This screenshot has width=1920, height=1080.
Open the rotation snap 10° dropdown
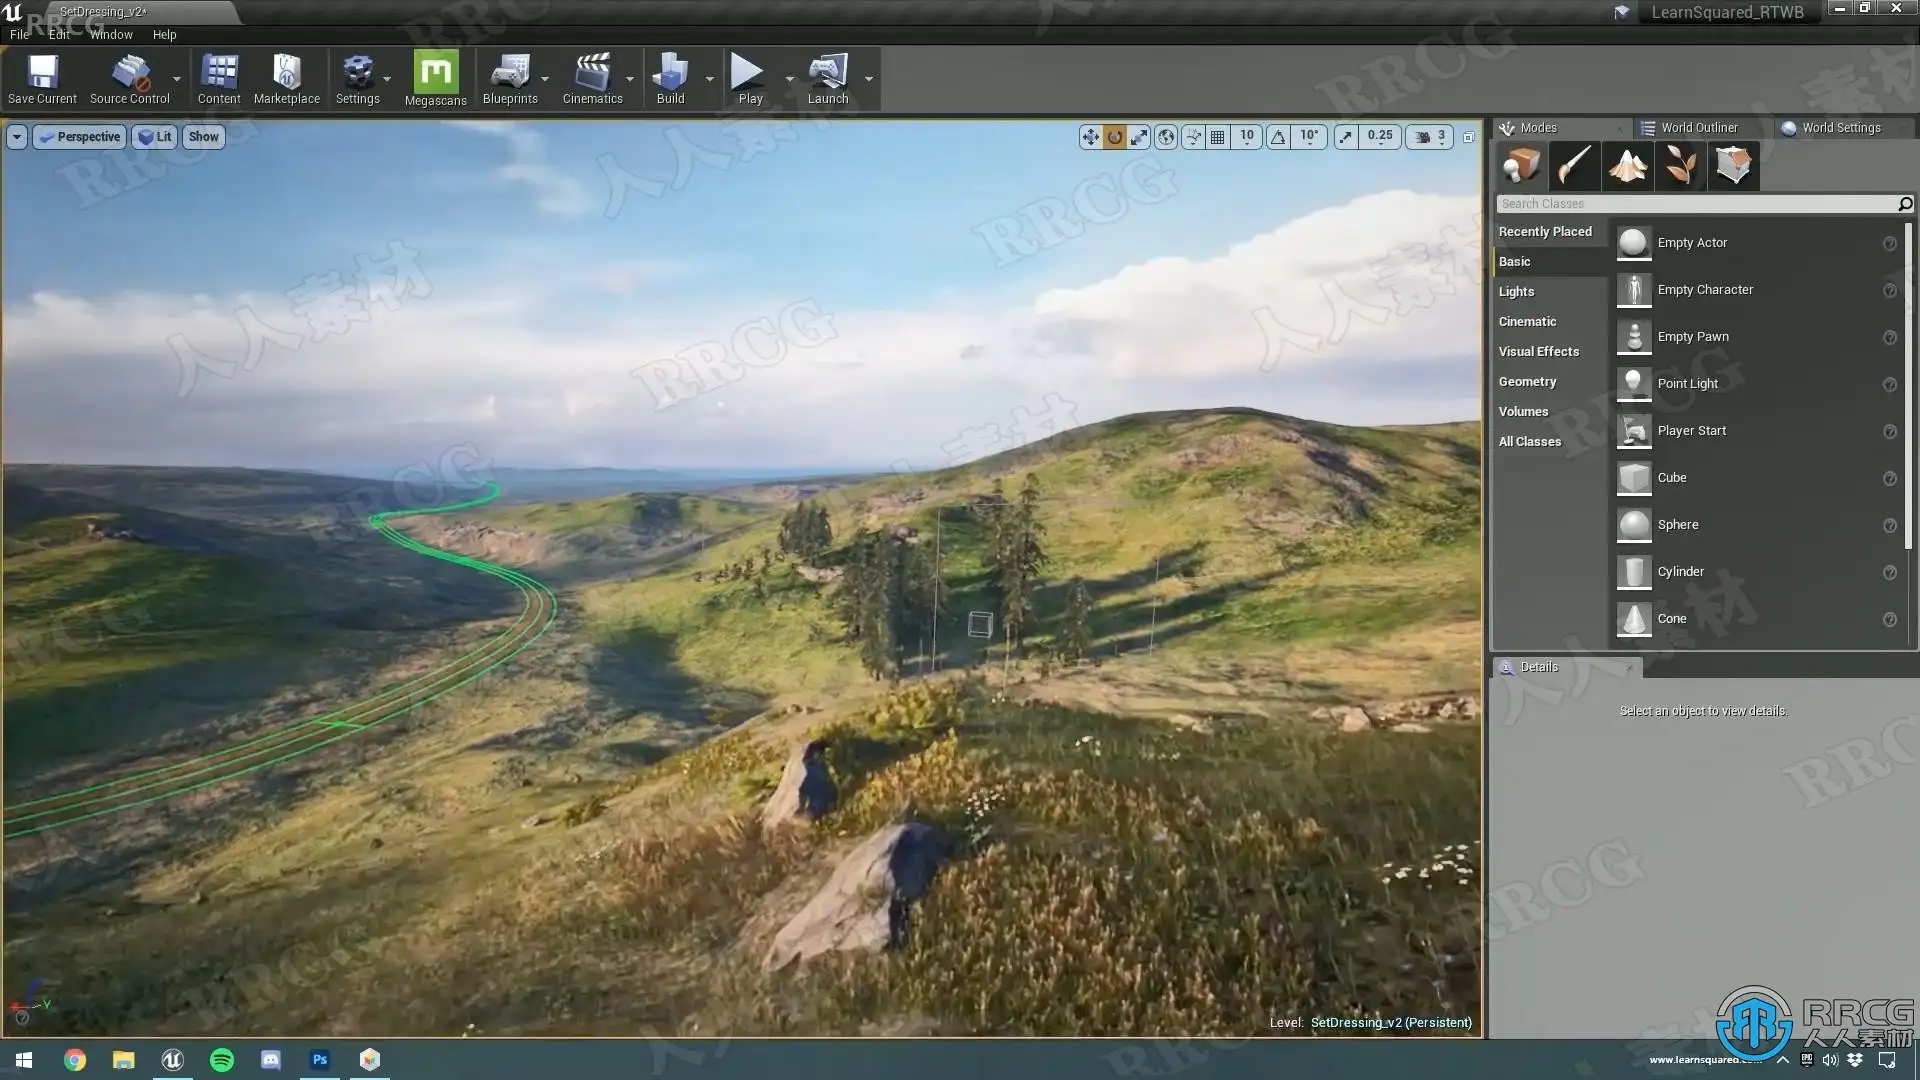pyautogui.click(x=1309, y=137)
